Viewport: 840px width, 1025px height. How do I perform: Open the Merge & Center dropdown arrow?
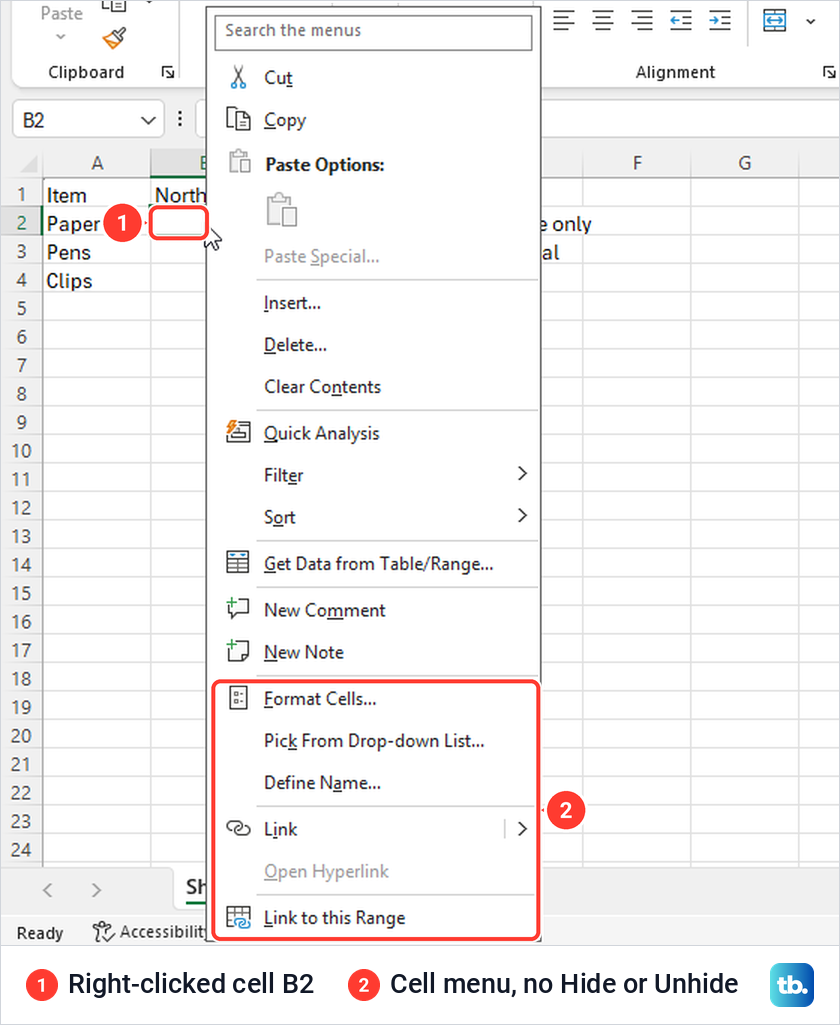pyautogui.click(x=811, y=22)
